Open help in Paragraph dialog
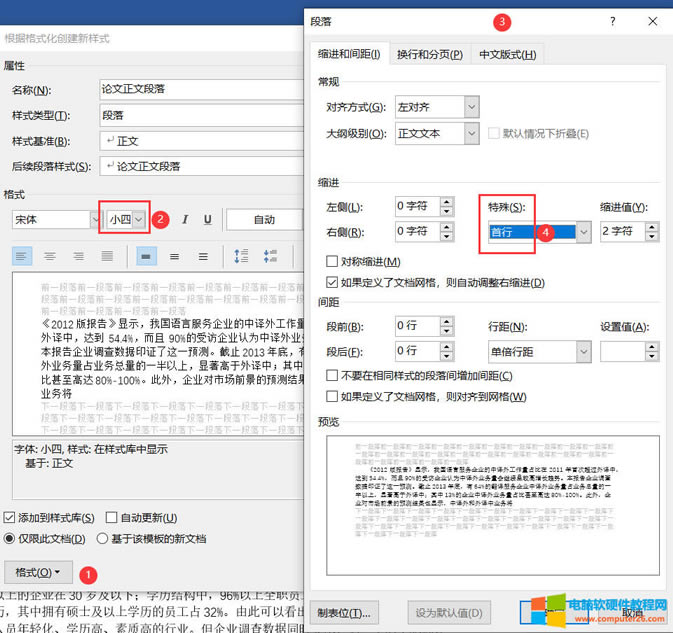673x633 pixels. point(612,21)
